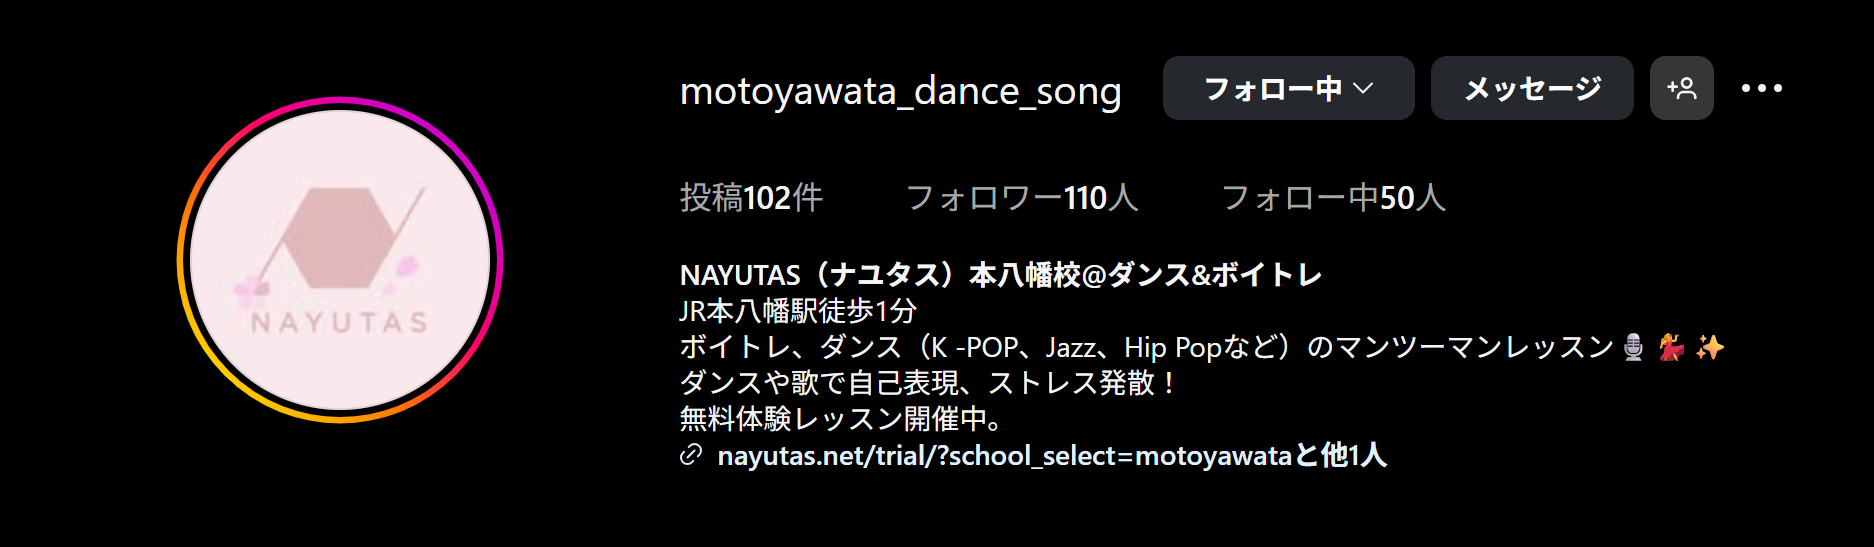1874x547 pixels.
Task: Open the フォロー中50人 following list
Action: click(1333, 198)
